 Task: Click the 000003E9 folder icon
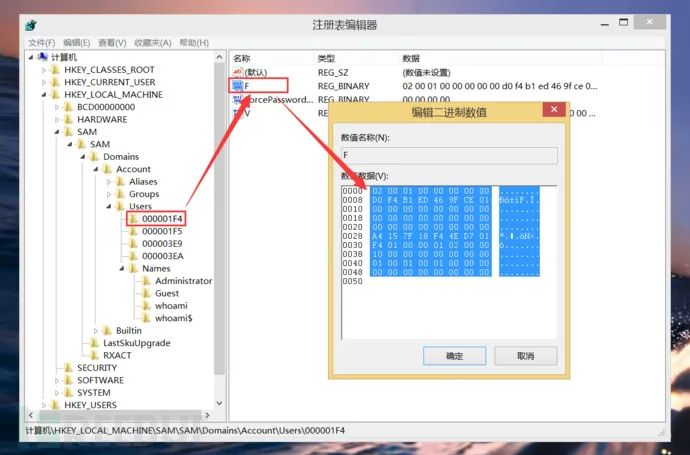click(x=133, y=243)
